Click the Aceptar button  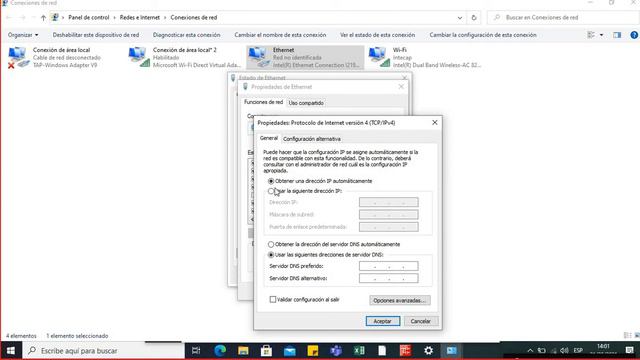coord(383,321)
